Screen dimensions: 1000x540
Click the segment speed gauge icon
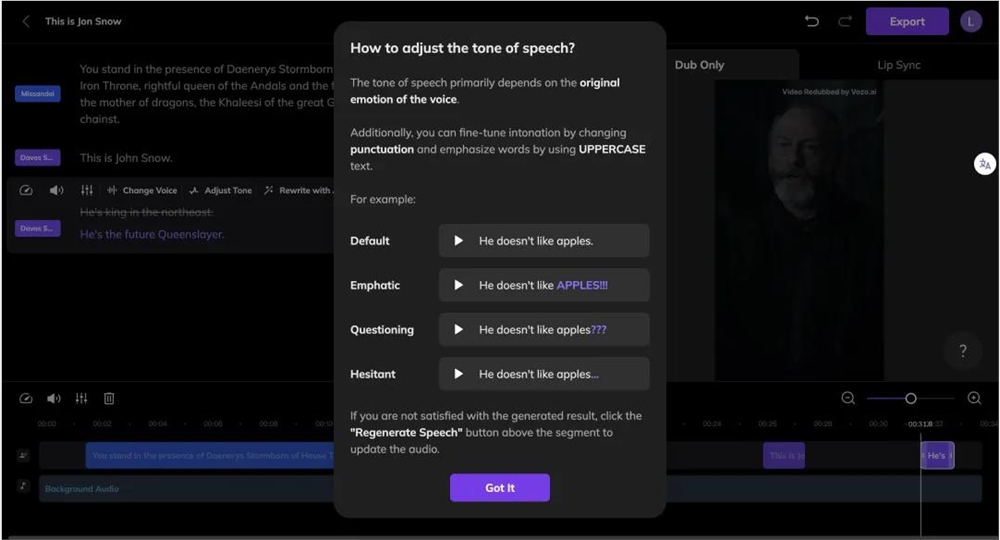[26, 190]
